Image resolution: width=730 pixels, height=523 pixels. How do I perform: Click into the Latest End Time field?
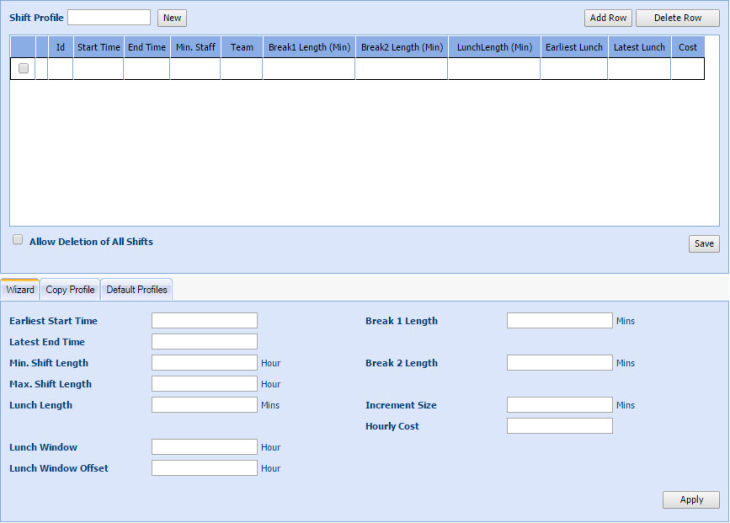coord(204,342)
